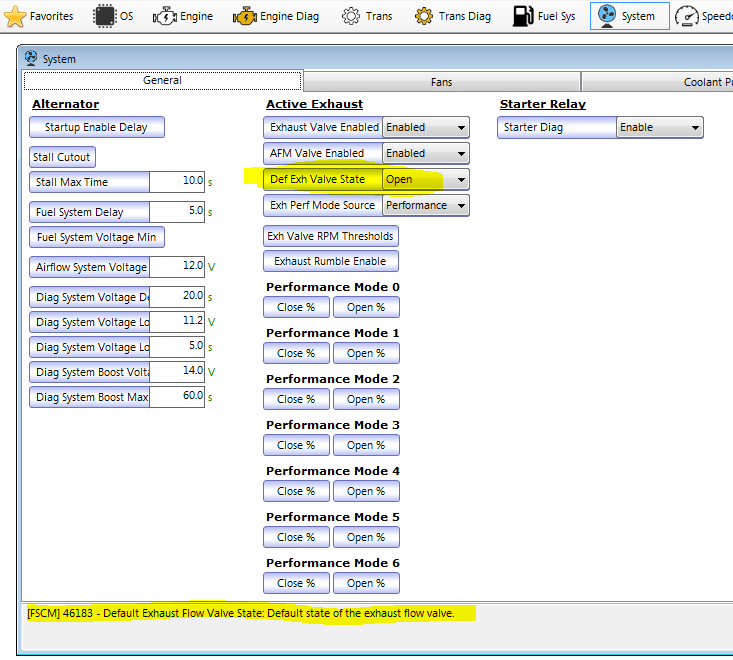Open the Def Exh Valve State dropdown
This screenshot has width=733, height=660.
460,180
